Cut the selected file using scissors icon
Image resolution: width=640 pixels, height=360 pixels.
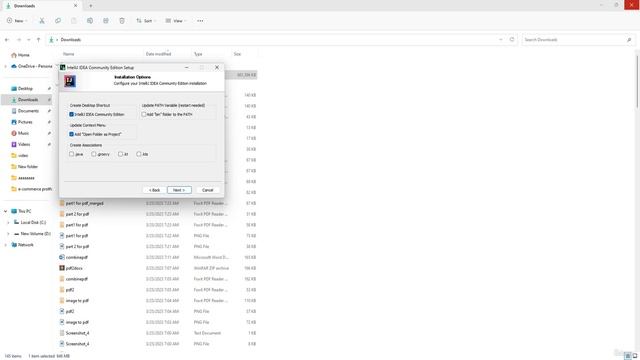42,21
